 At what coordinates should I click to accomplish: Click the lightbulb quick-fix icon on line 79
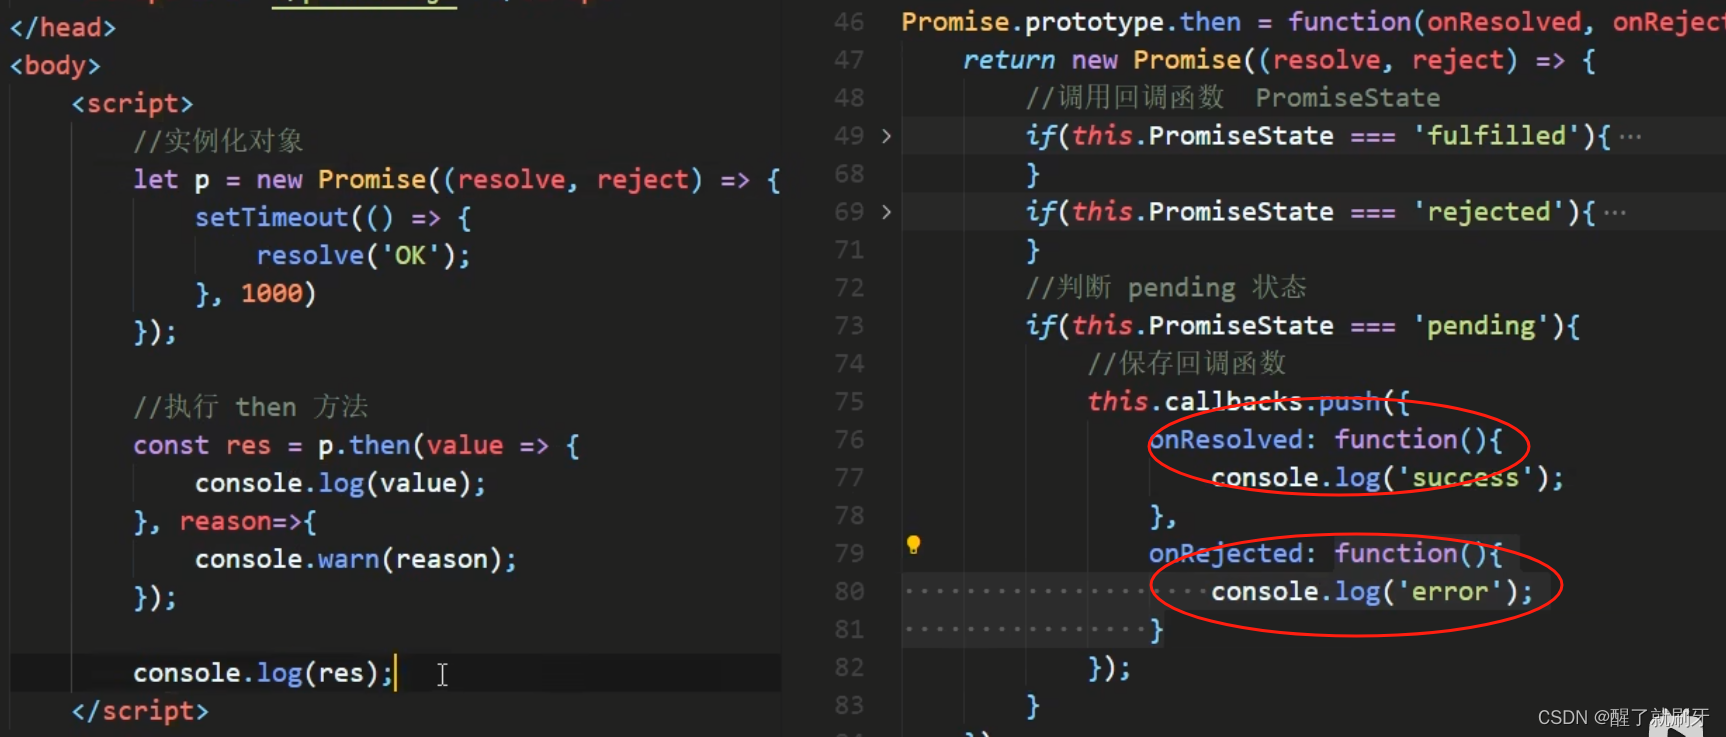coord(913,545)
